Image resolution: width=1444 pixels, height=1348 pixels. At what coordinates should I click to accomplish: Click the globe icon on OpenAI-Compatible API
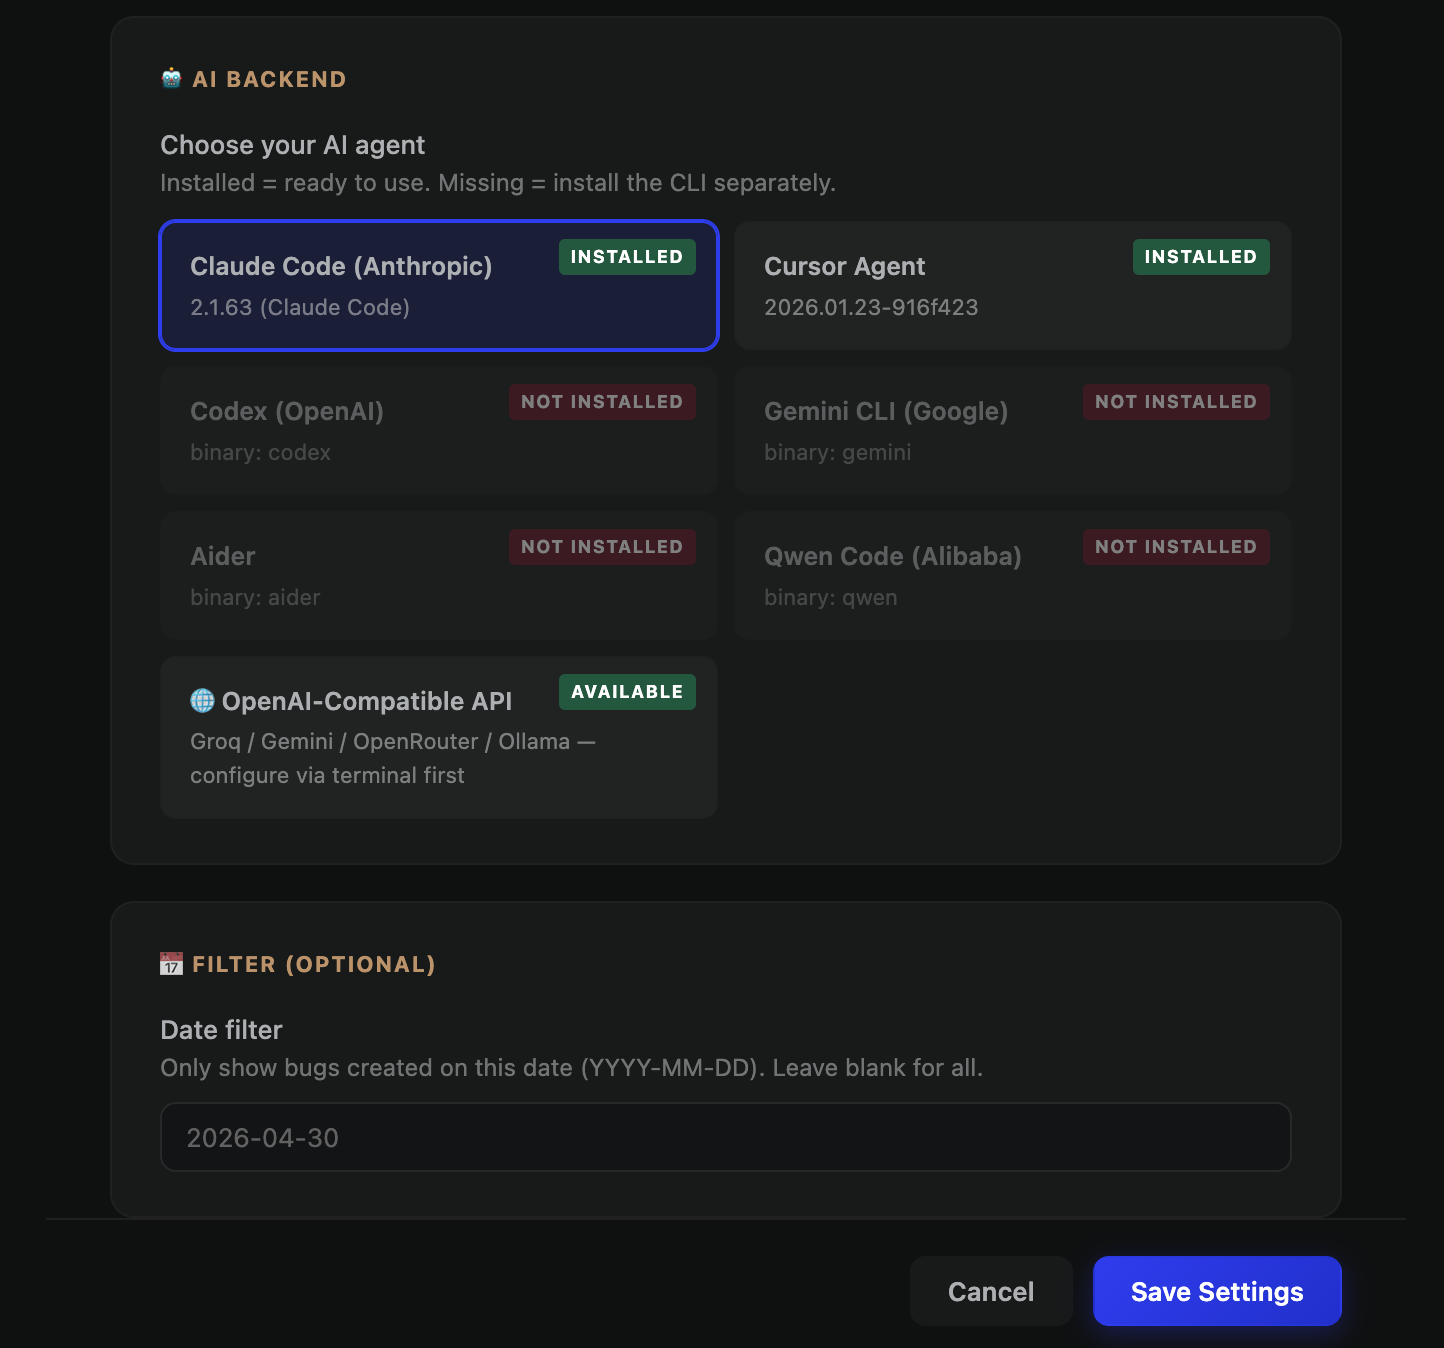(x=202, y=701)
